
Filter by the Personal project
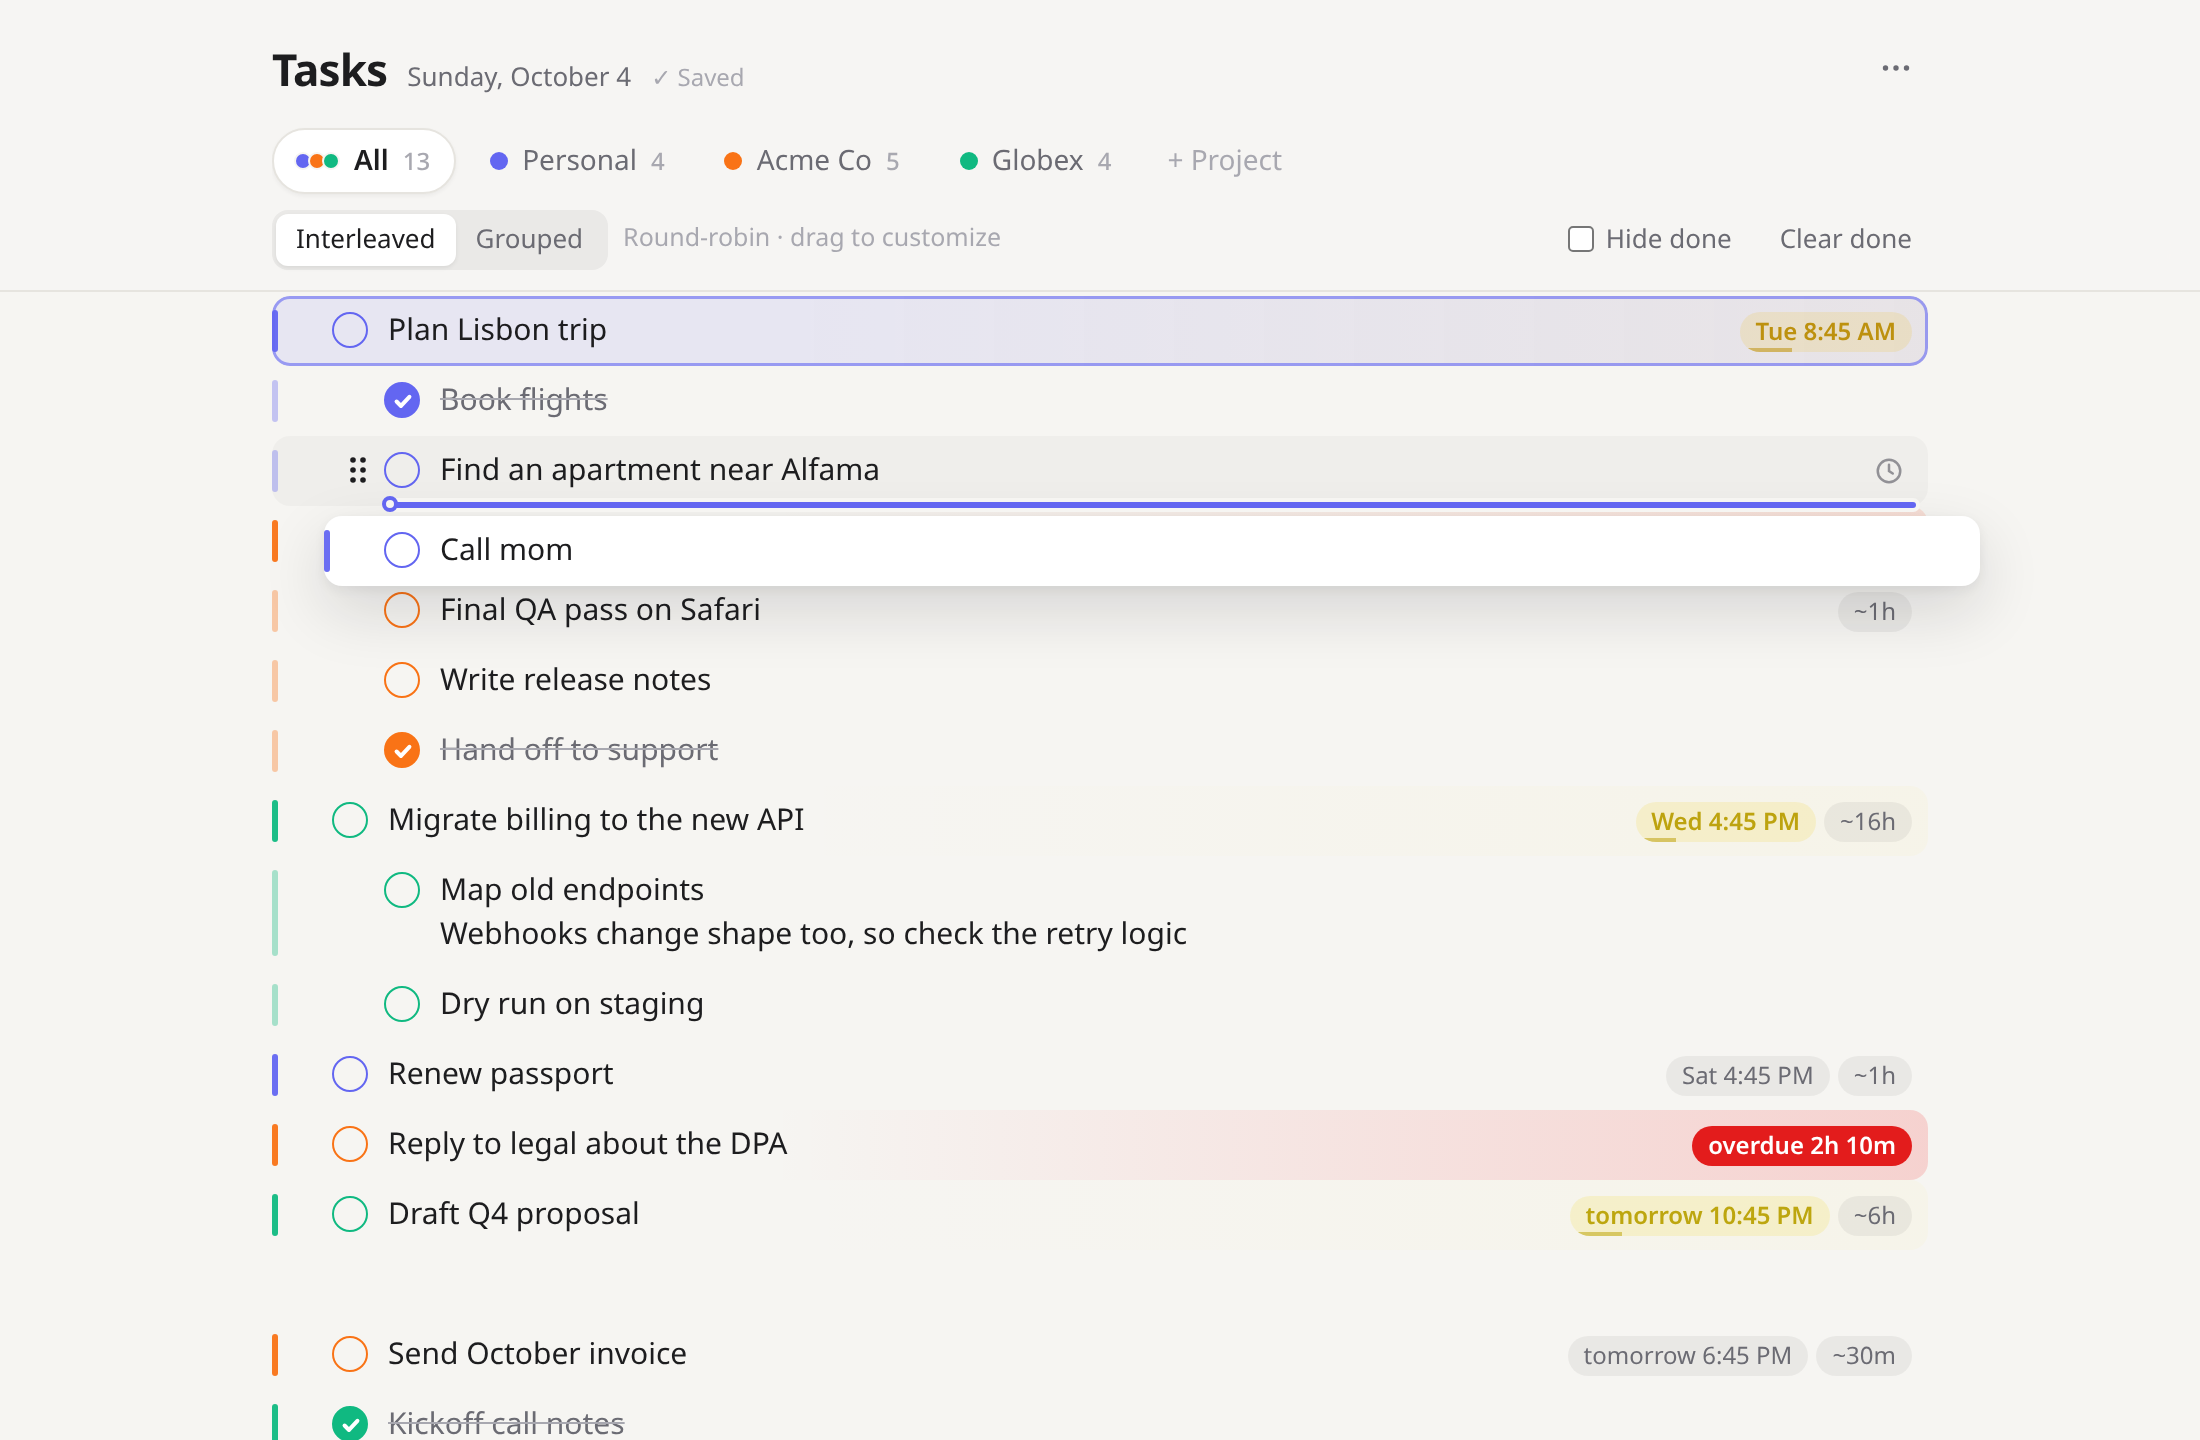(578, 161)
